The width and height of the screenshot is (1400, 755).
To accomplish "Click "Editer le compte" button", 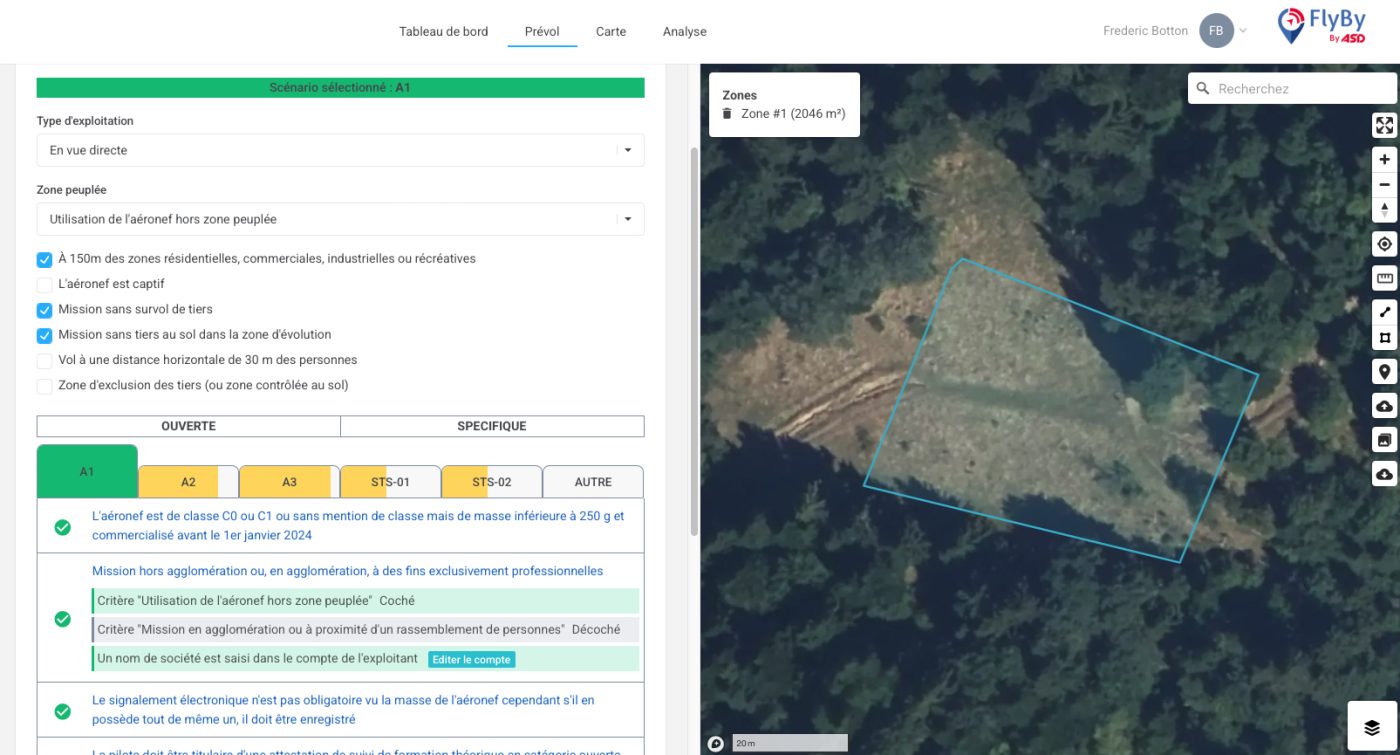I will coord(472,659).
